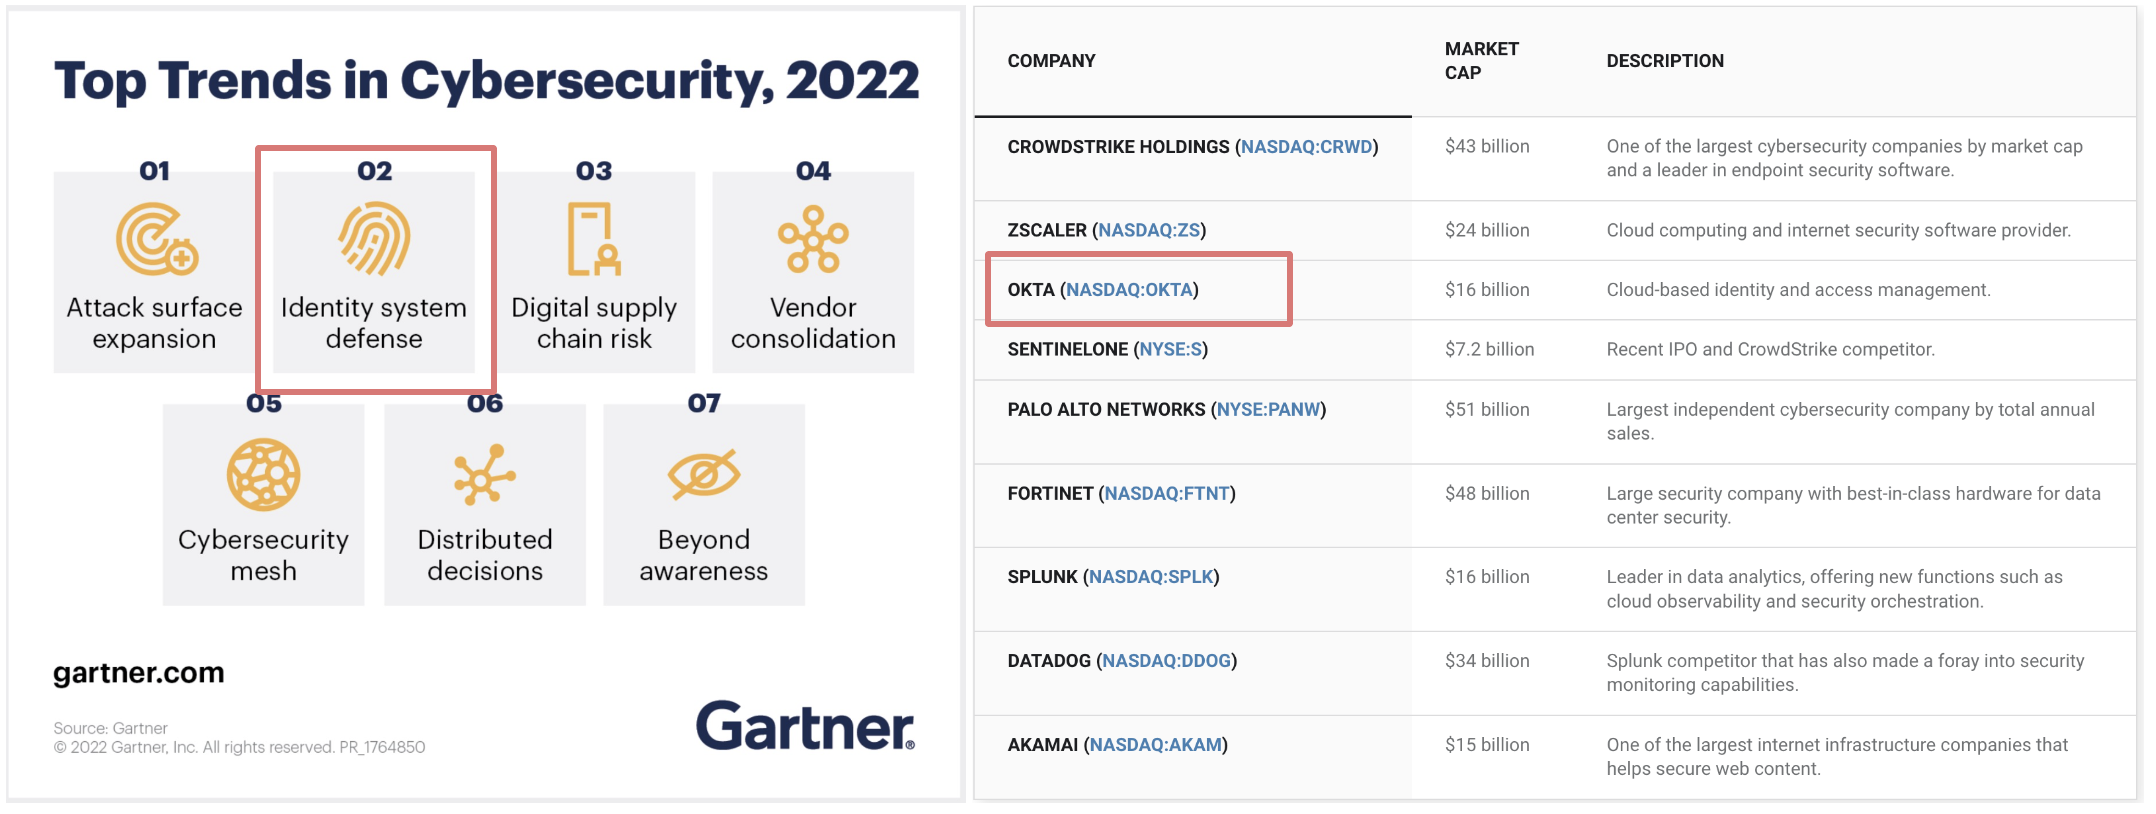Open the NASDAQ:SPLK ticker link
2156x814 pixels.
(x=1151, y=577)
